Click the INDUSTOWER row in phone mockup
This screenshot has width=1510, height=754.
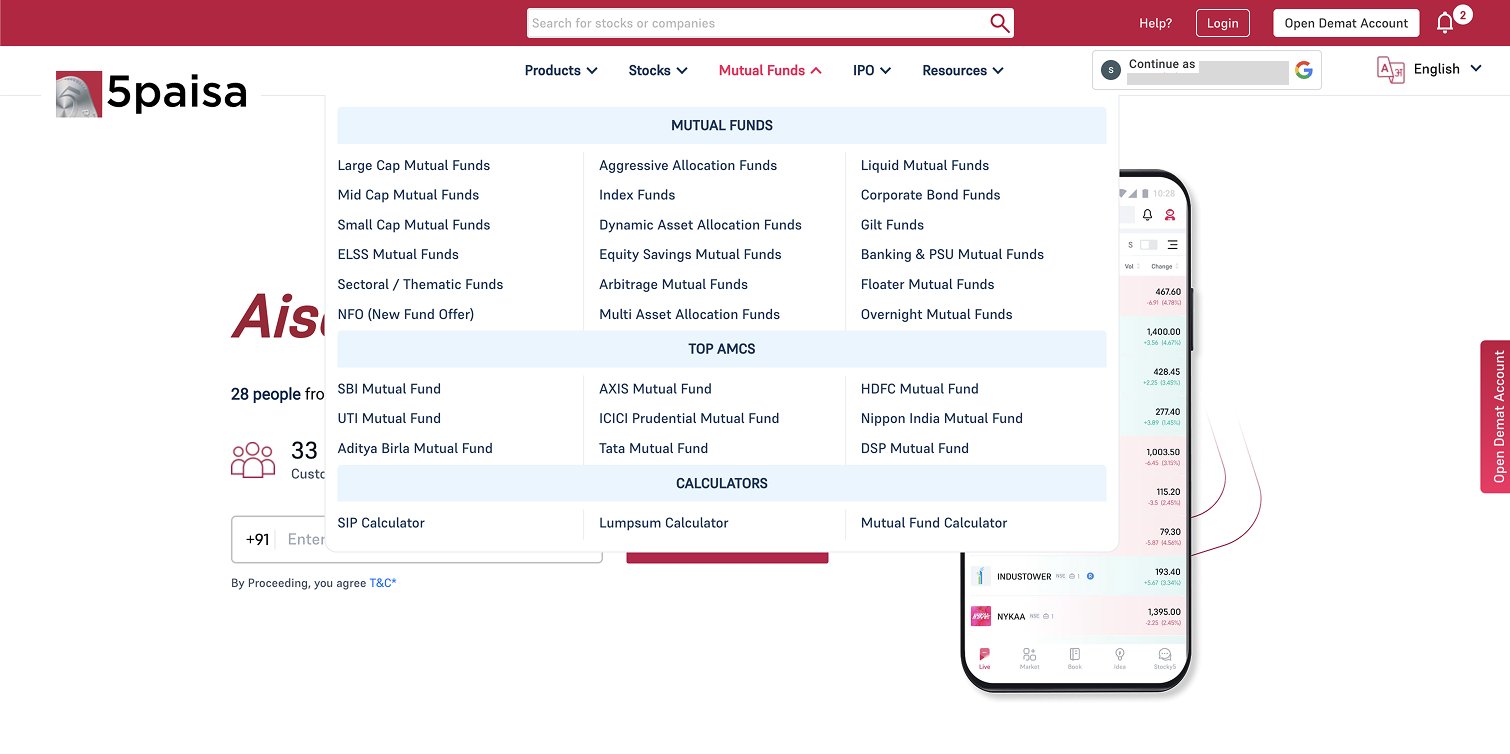point(1076,576)
